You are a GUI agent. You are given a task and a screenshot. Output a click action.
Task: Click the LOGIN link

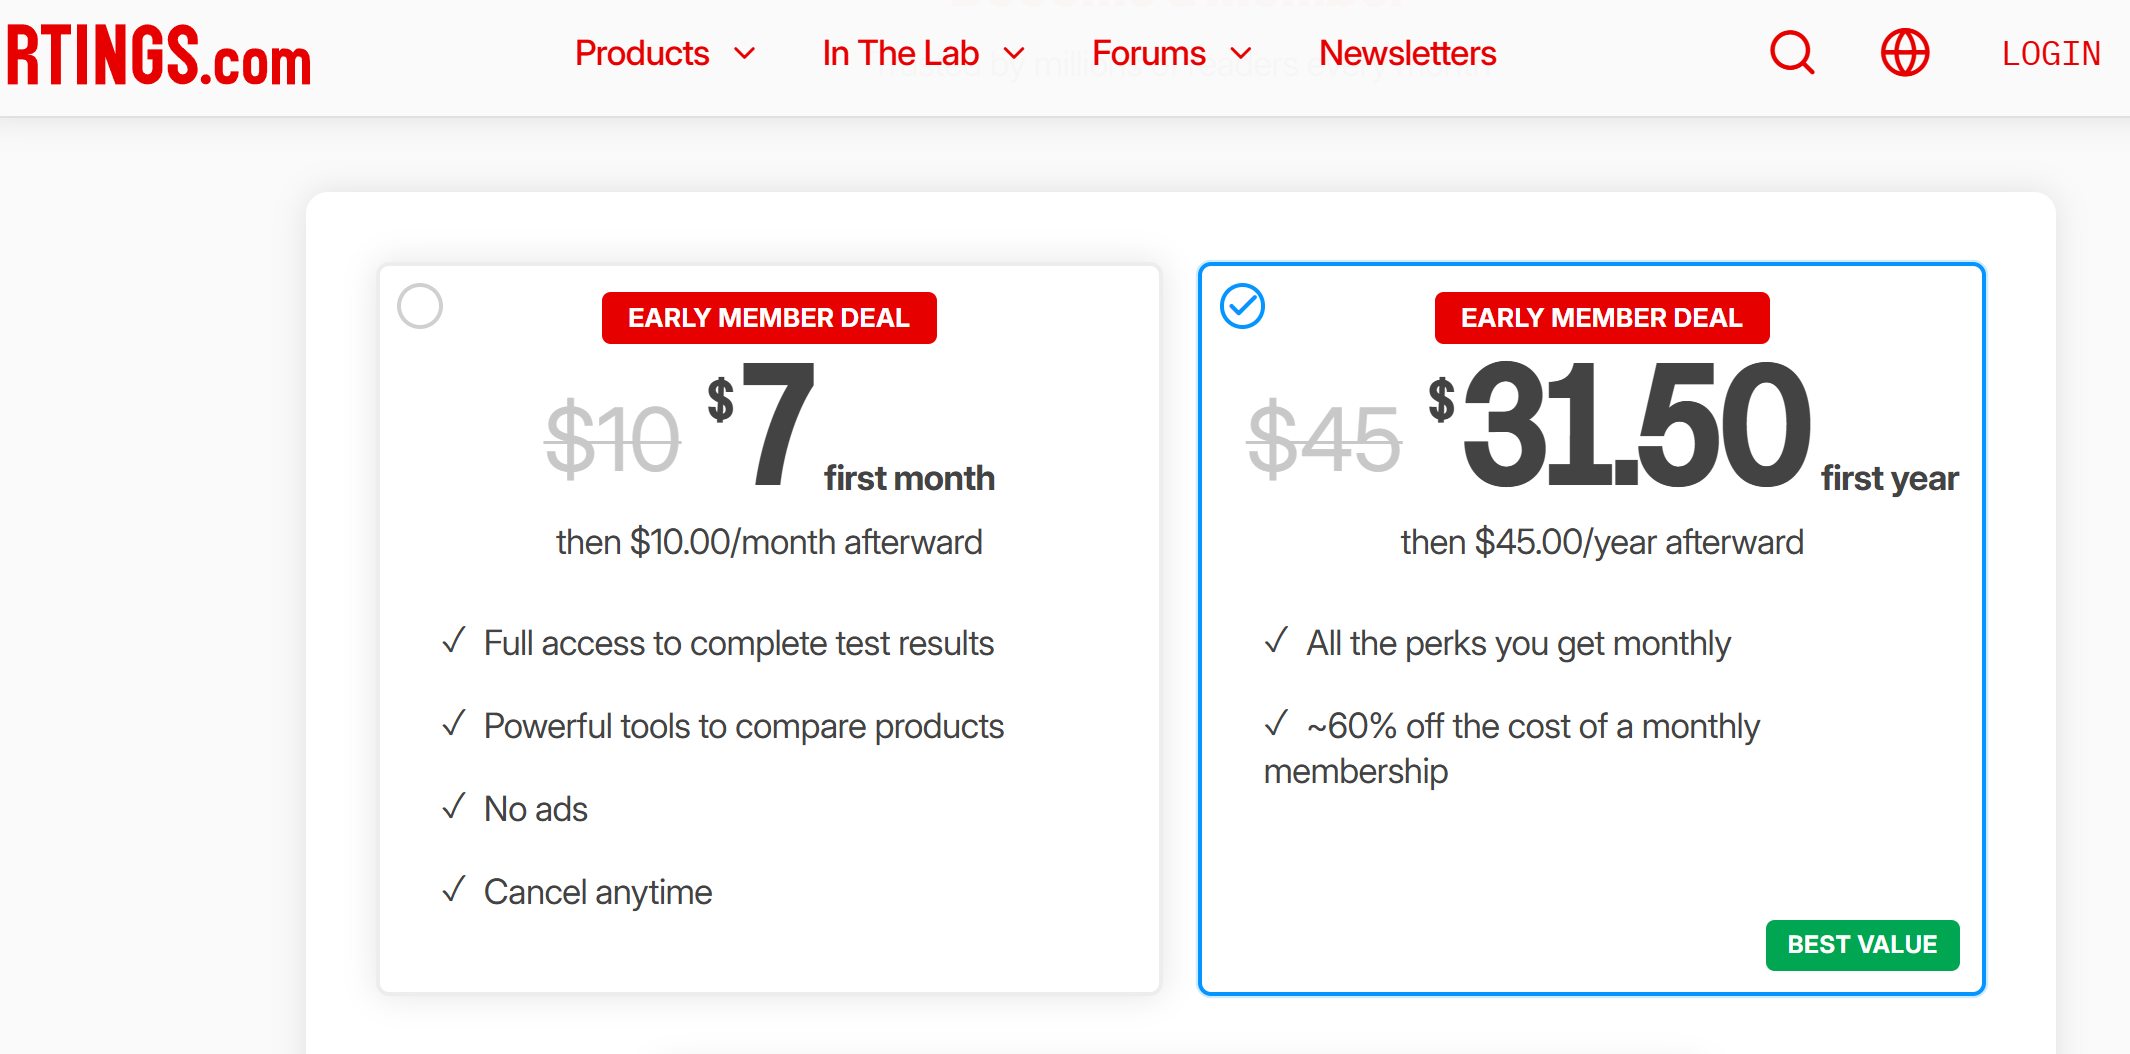pyautogui.click(x=2051, y=54)
